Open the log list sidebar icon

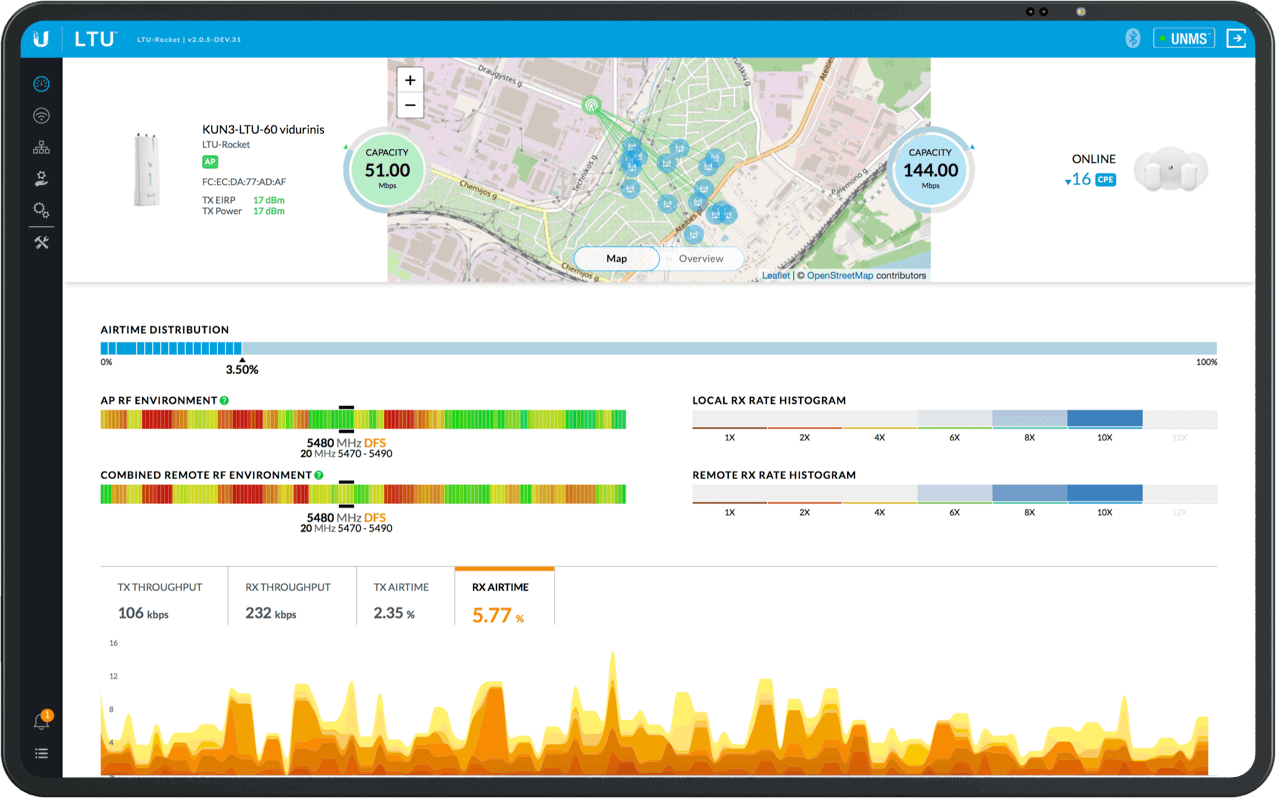(x=41, y=753)
